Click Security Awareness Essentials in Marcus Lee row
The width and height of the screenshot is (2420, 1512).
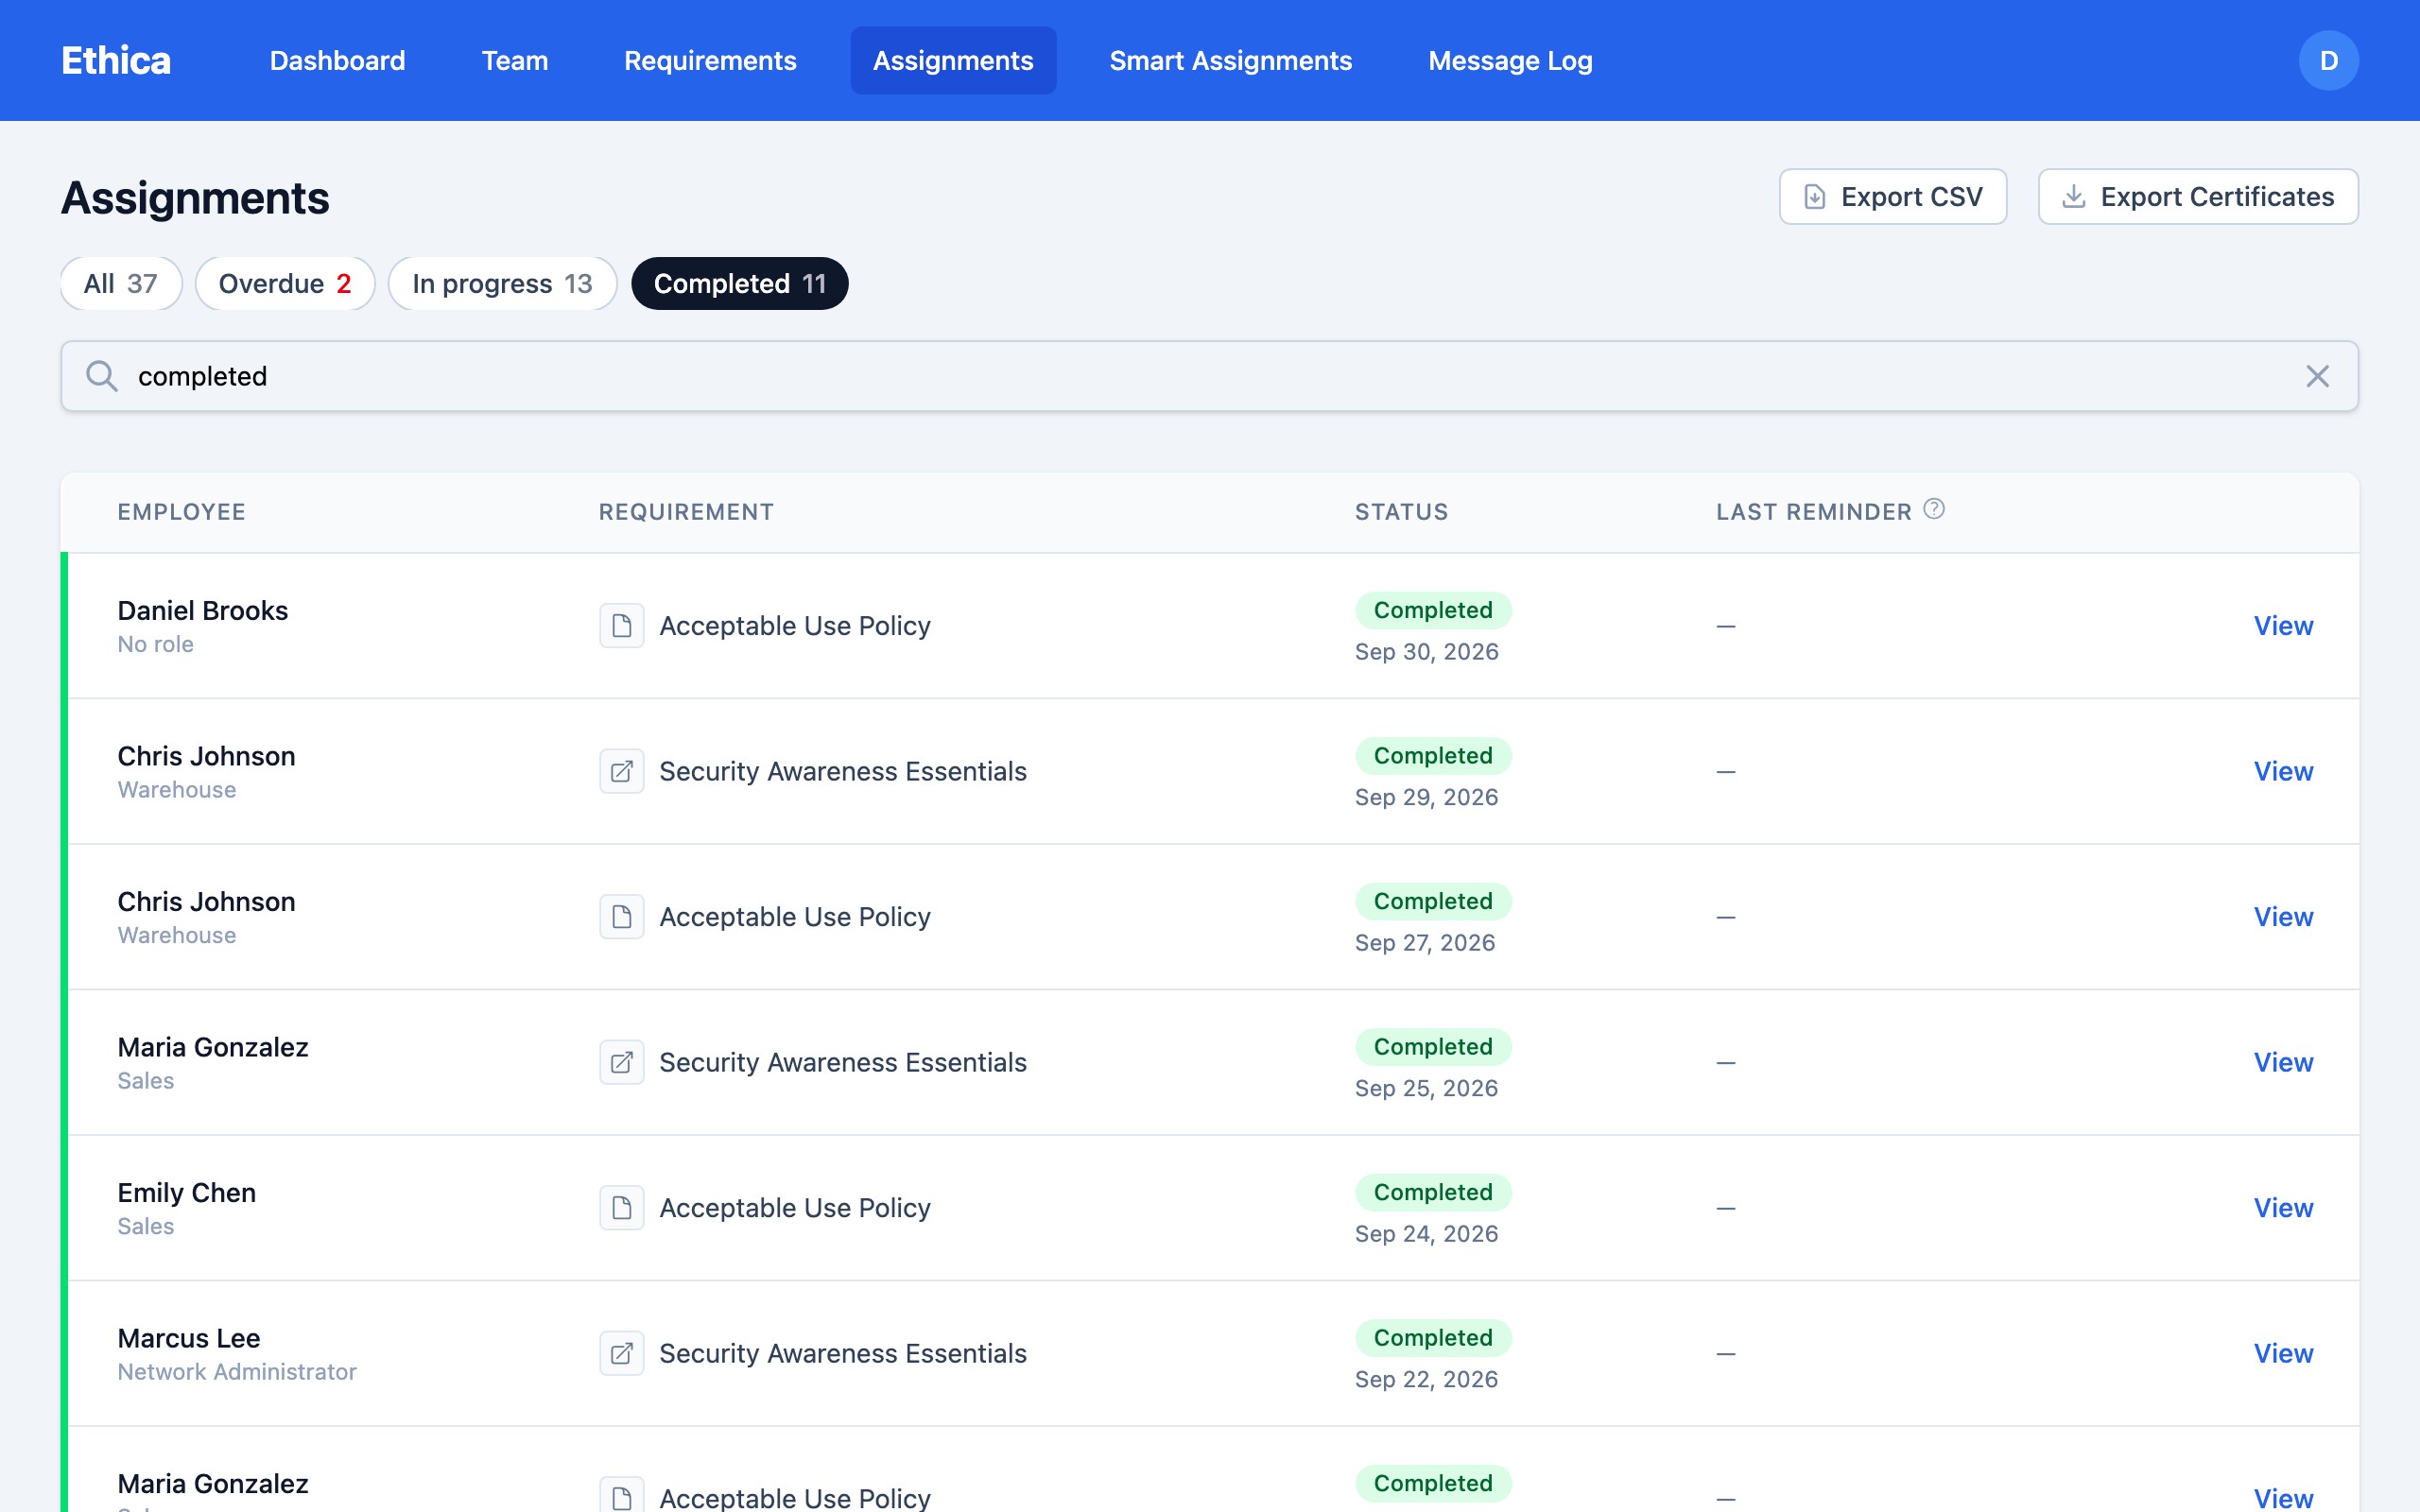pos(843,1353)
